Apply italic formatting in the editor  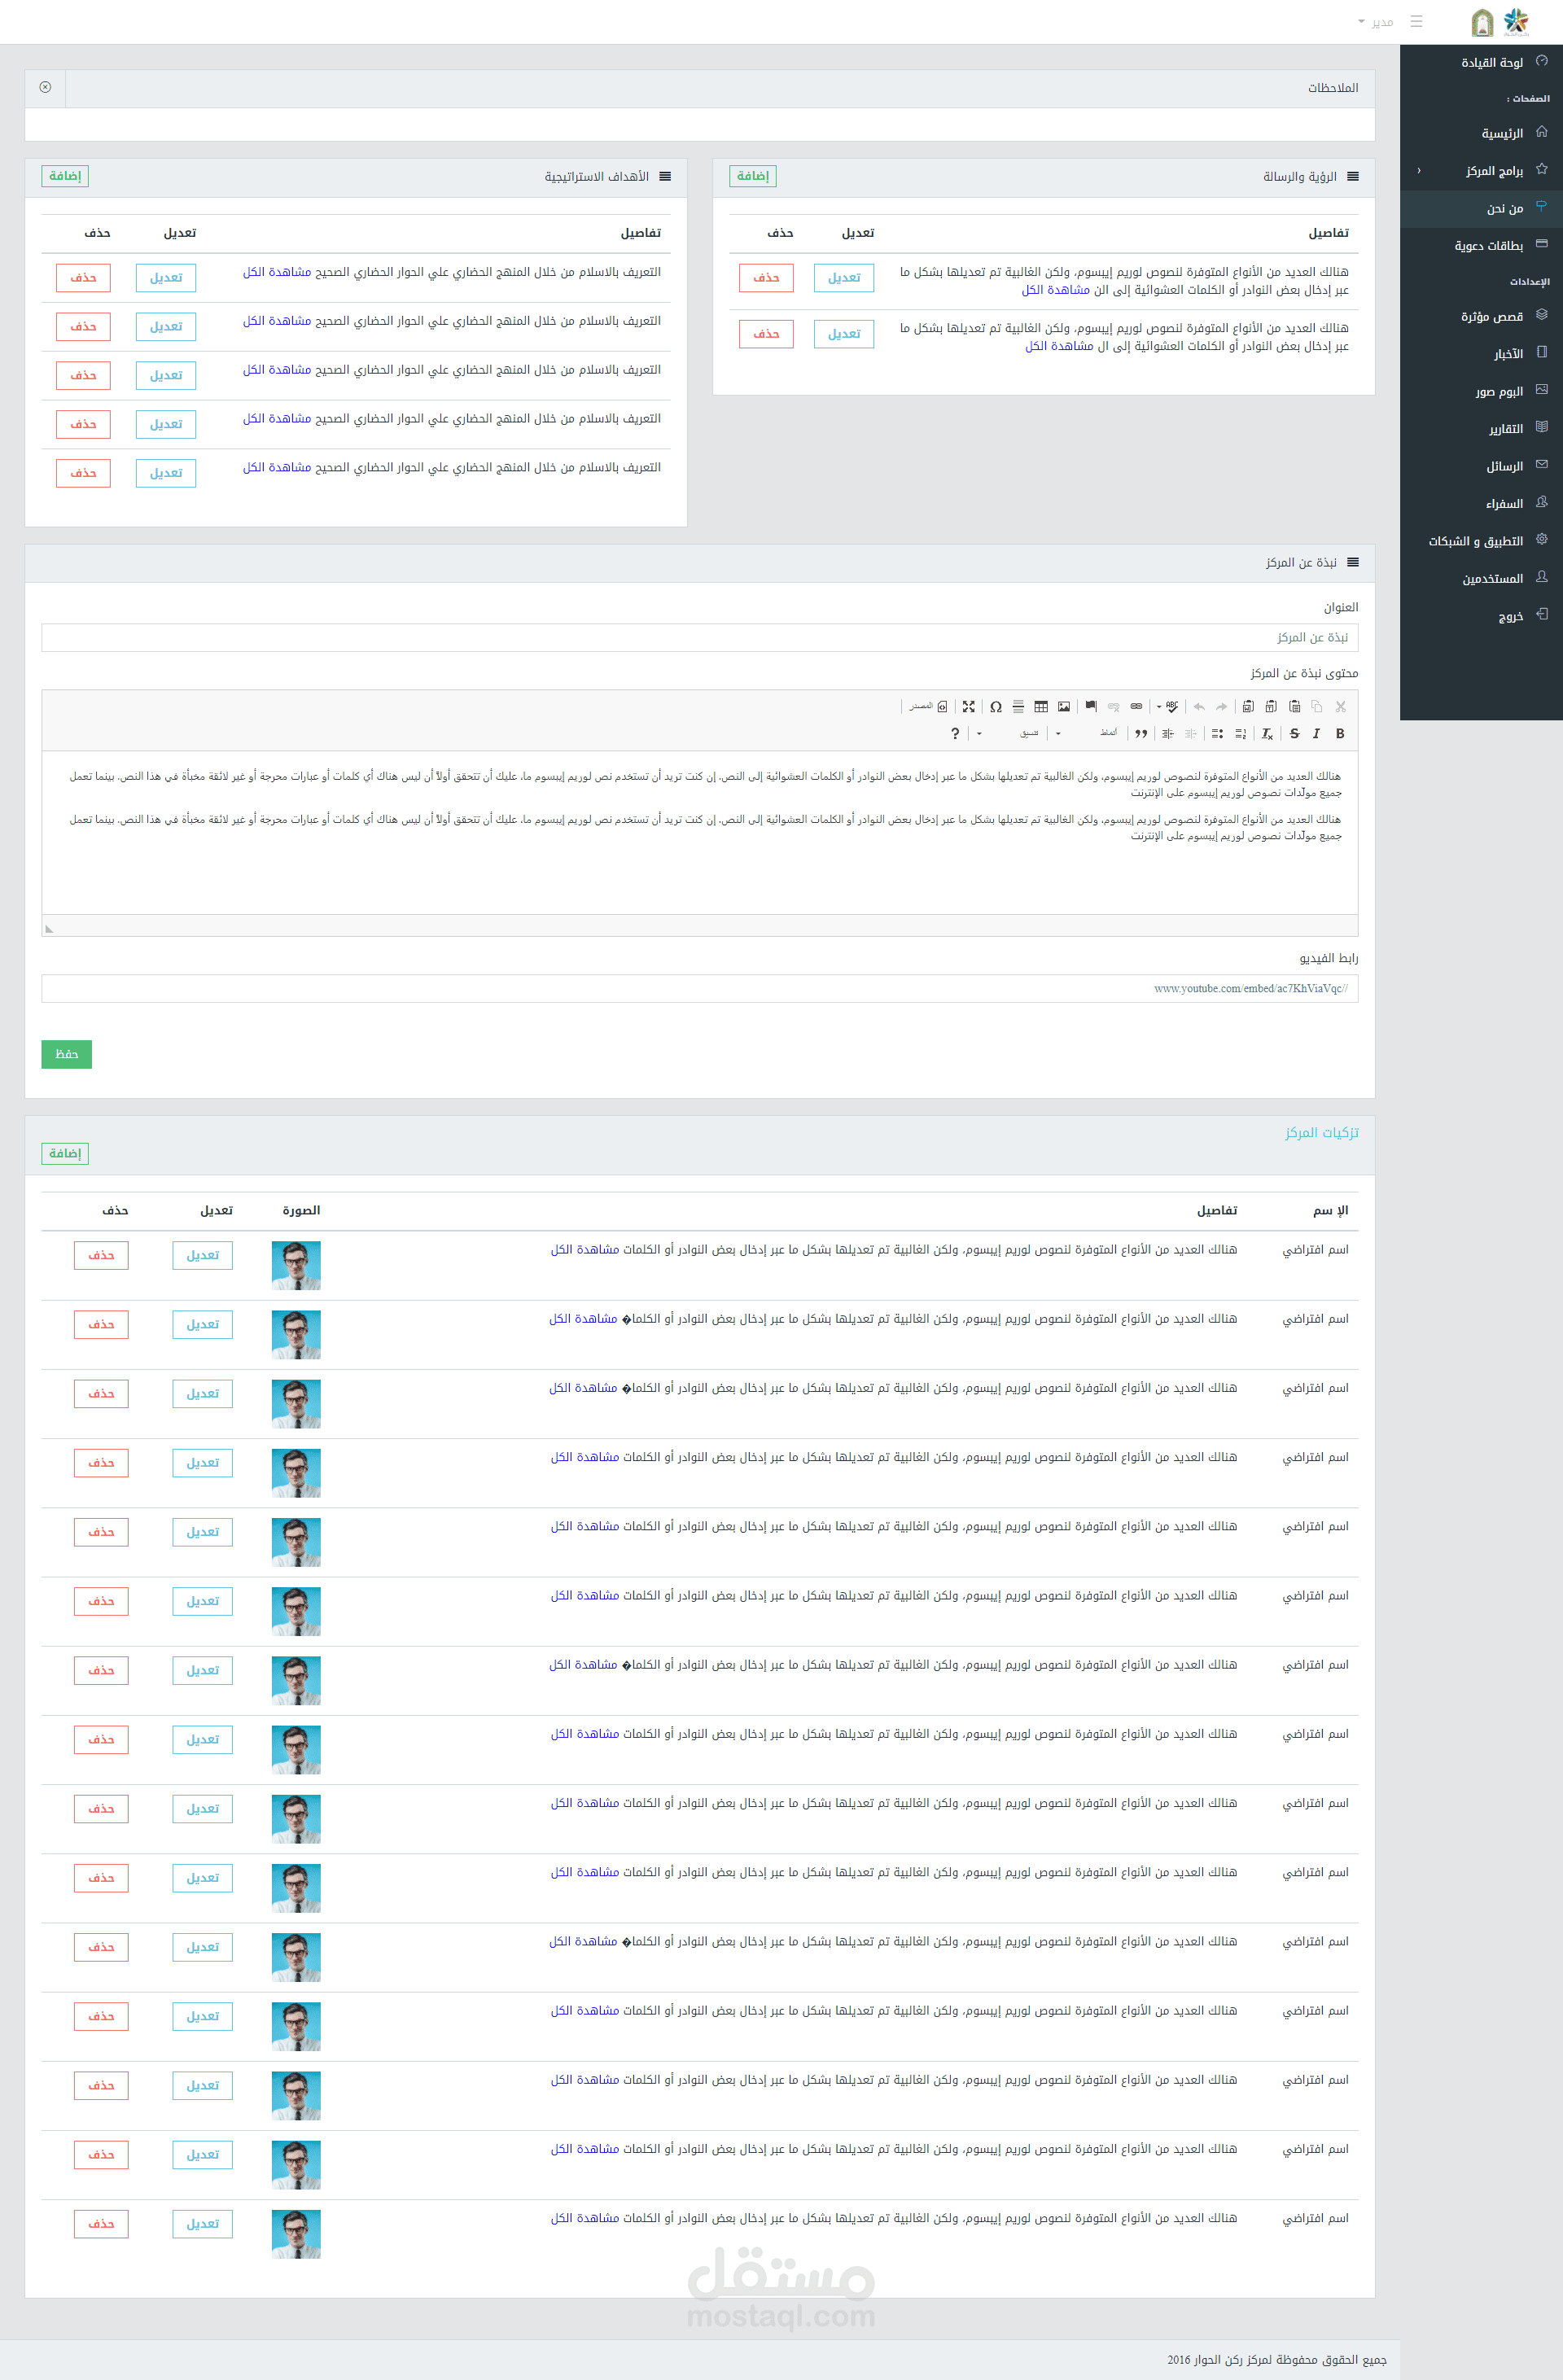(x=1316, y=734)
